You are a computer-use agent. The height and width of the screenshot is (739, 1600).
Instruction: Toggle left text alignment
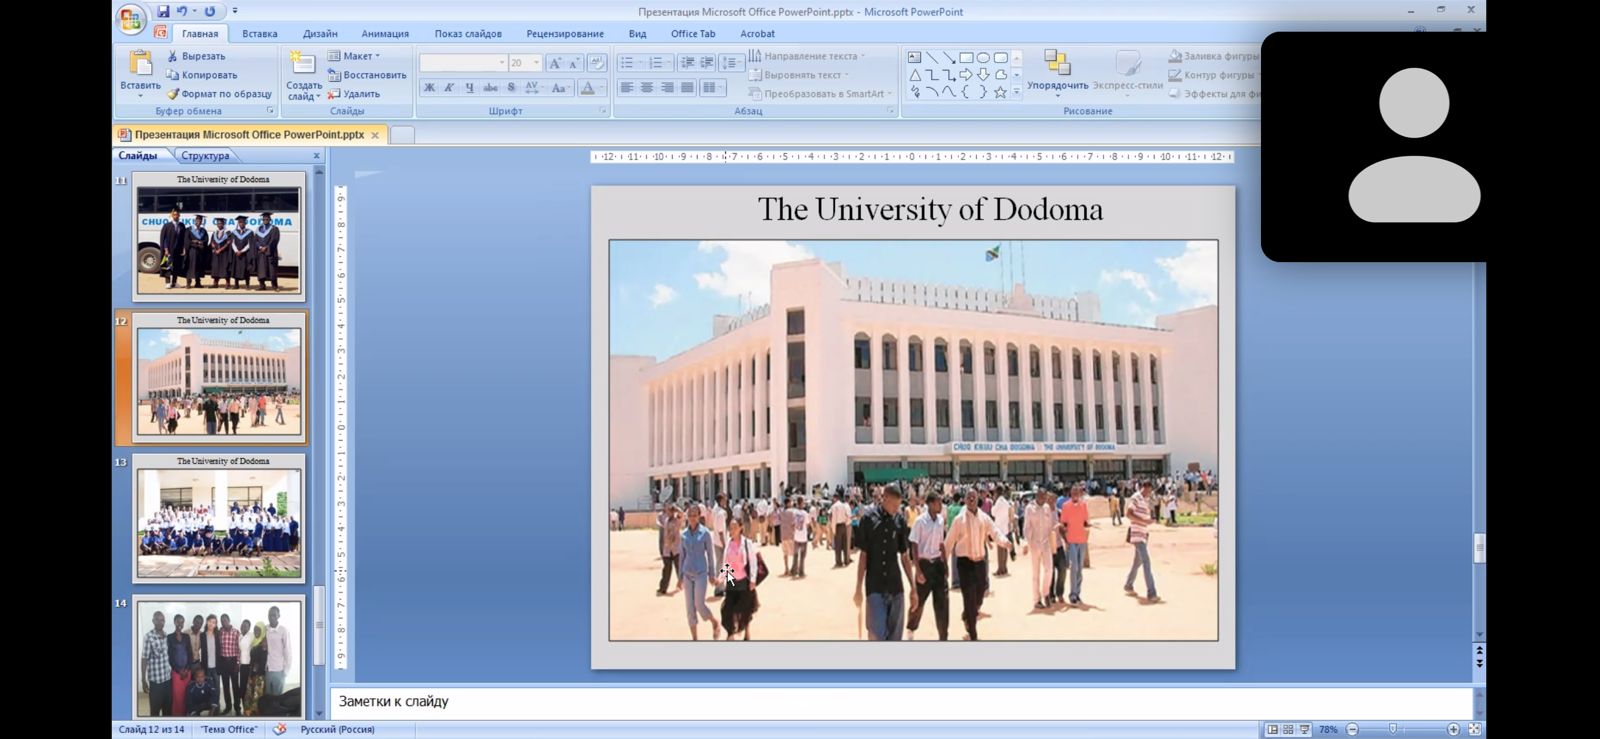tap(627, 88)
